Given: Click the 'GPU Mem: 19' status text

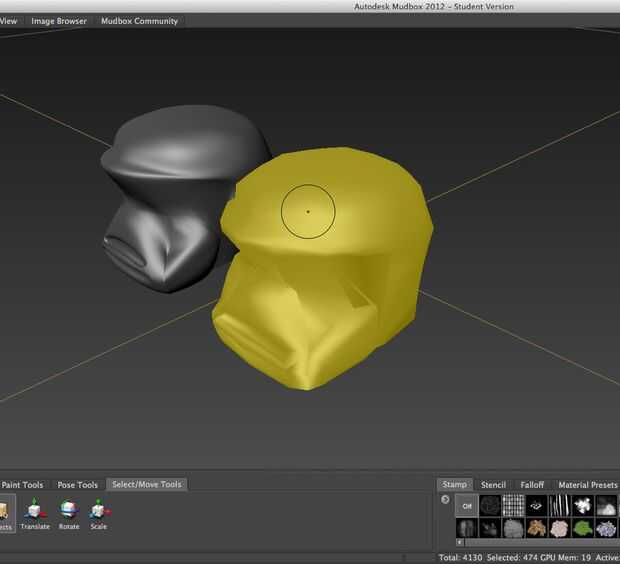Looking at the screenshot, I should point(565,558).
